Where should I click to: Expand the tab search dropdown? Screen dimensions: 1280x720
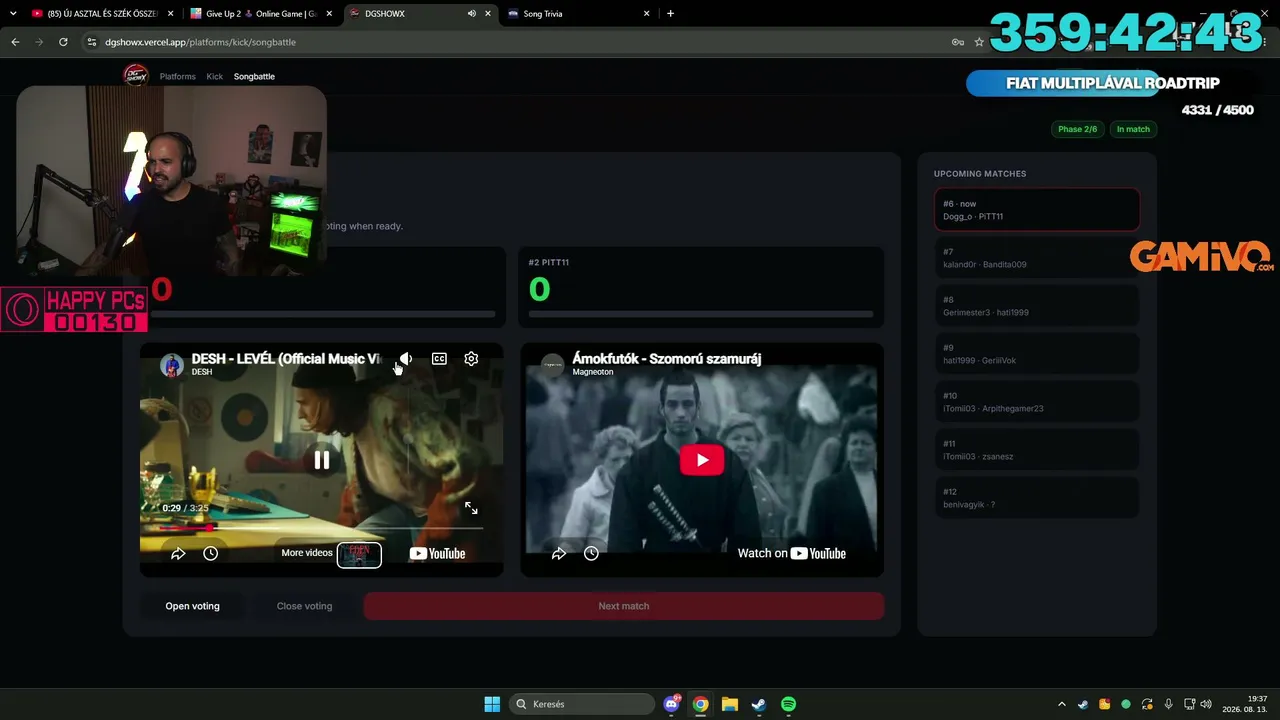(x=13, y=14)
